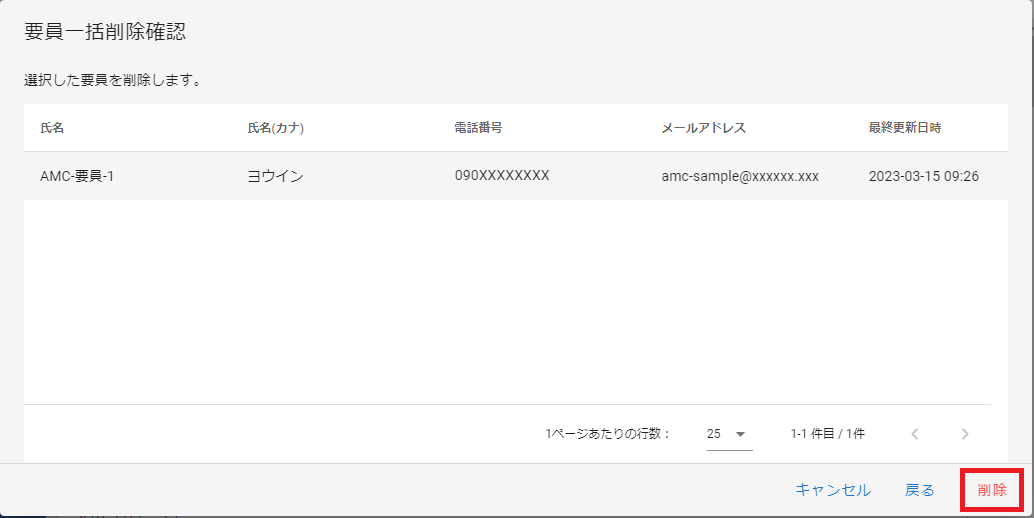Click the next page chevron icon
Image resolution: width=1034 pixels, height=518 pixels.
pos(965,434)
